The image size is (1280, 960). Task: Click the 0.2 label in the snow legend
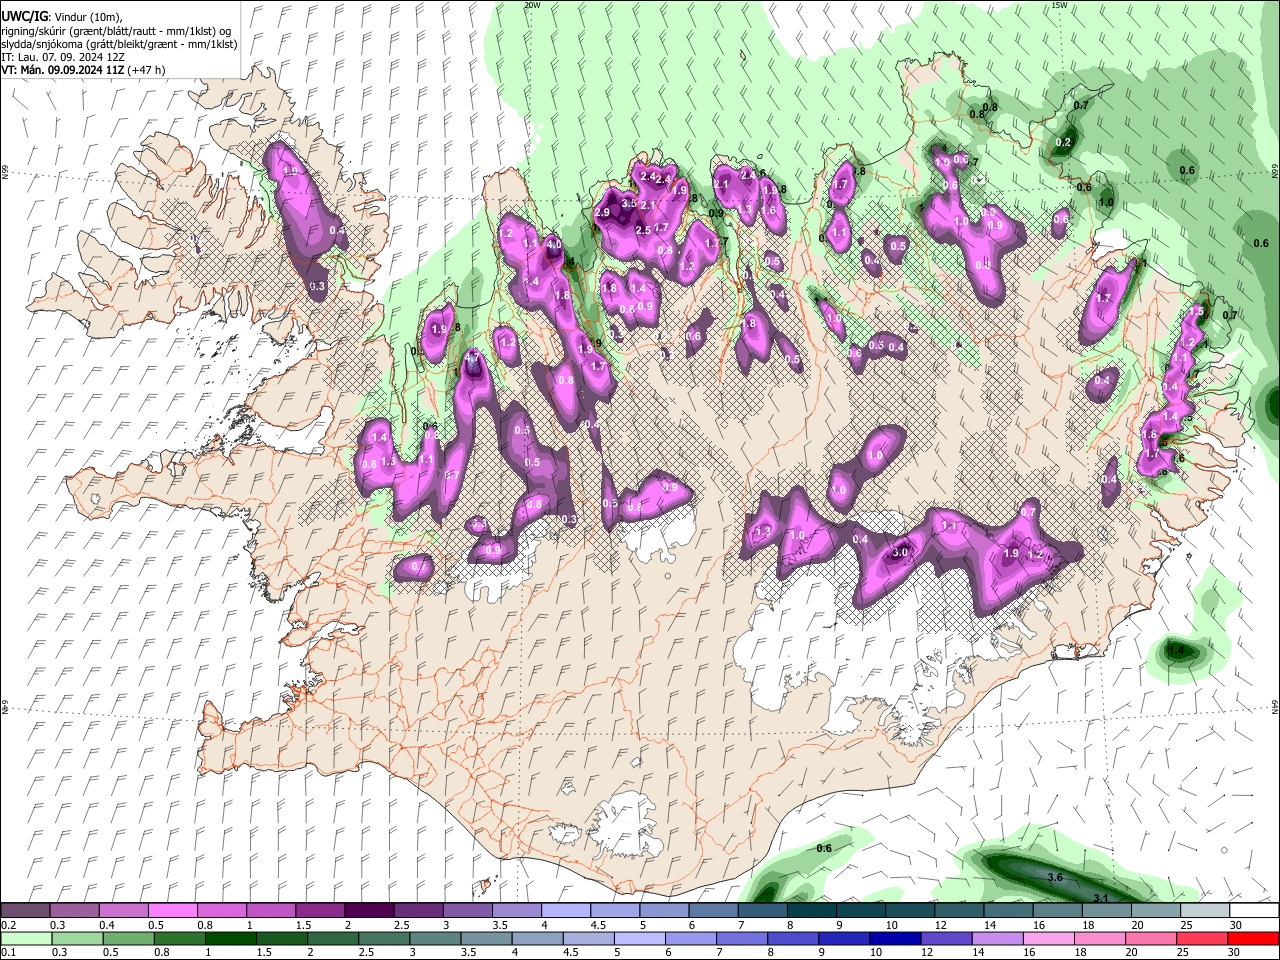coord(8,925)
